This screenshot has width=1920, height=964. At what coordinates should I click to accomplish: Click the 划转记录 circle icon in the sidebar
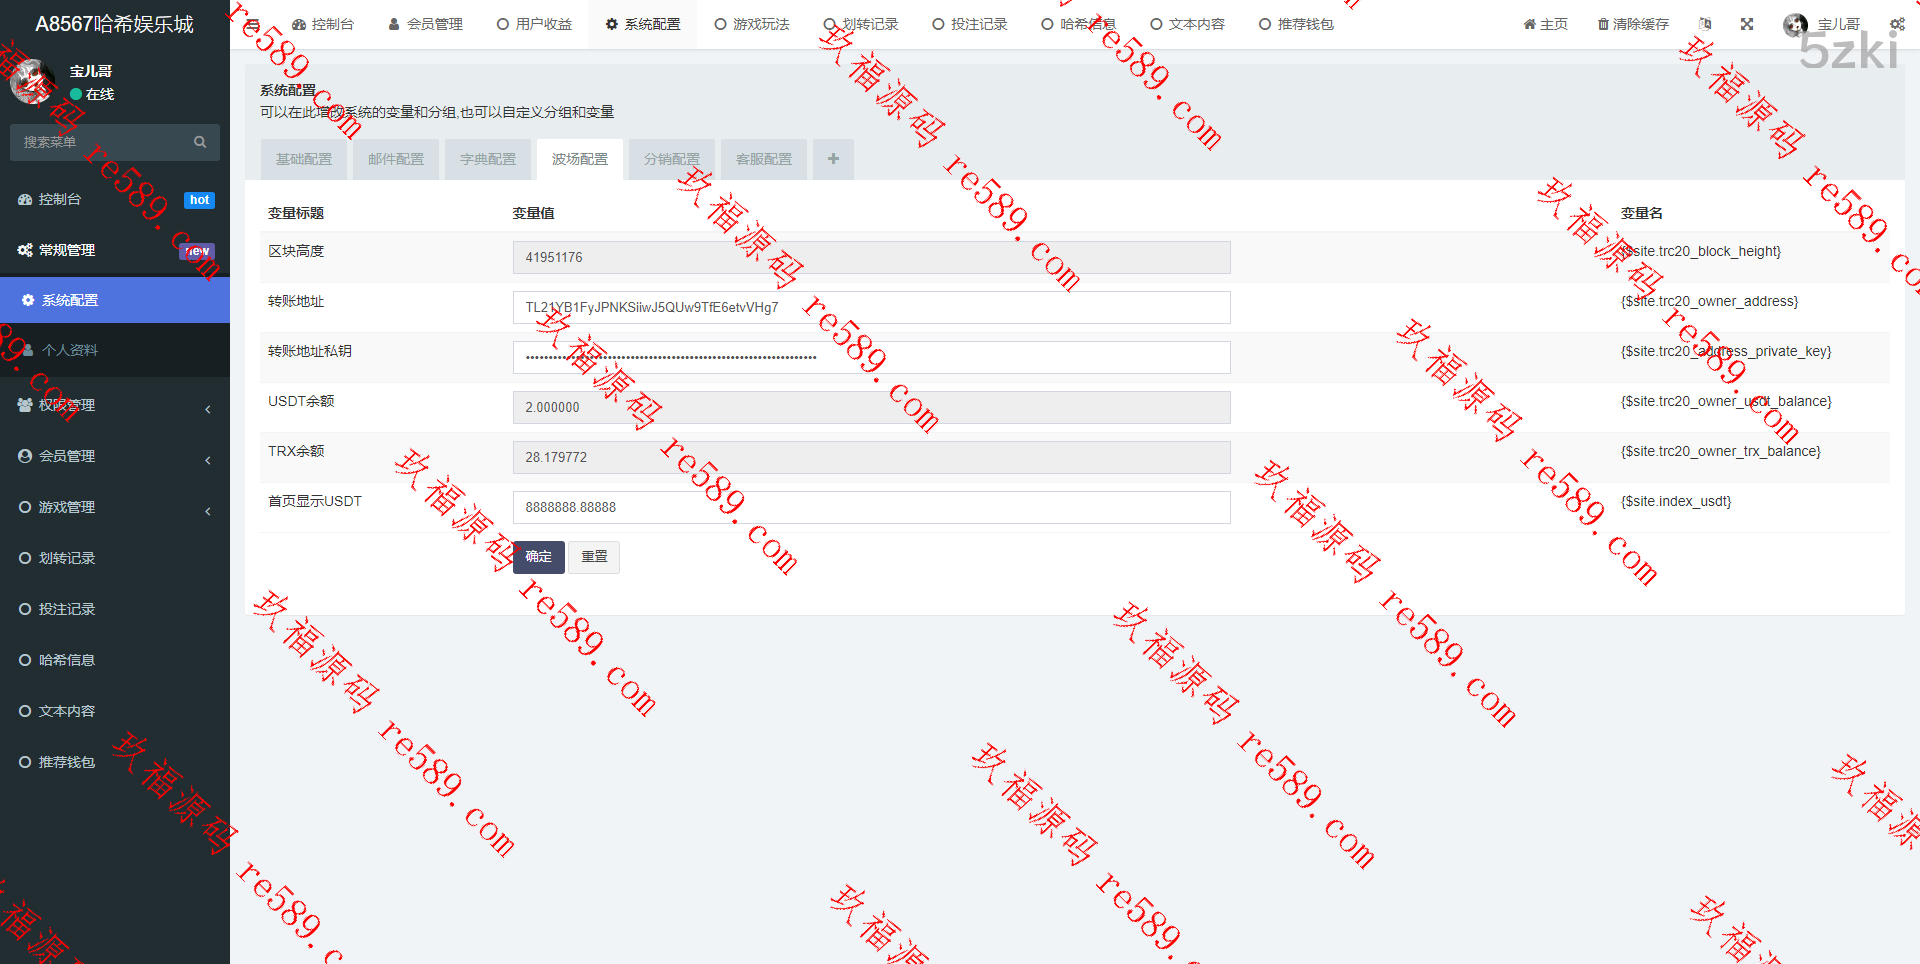point(25,558)
